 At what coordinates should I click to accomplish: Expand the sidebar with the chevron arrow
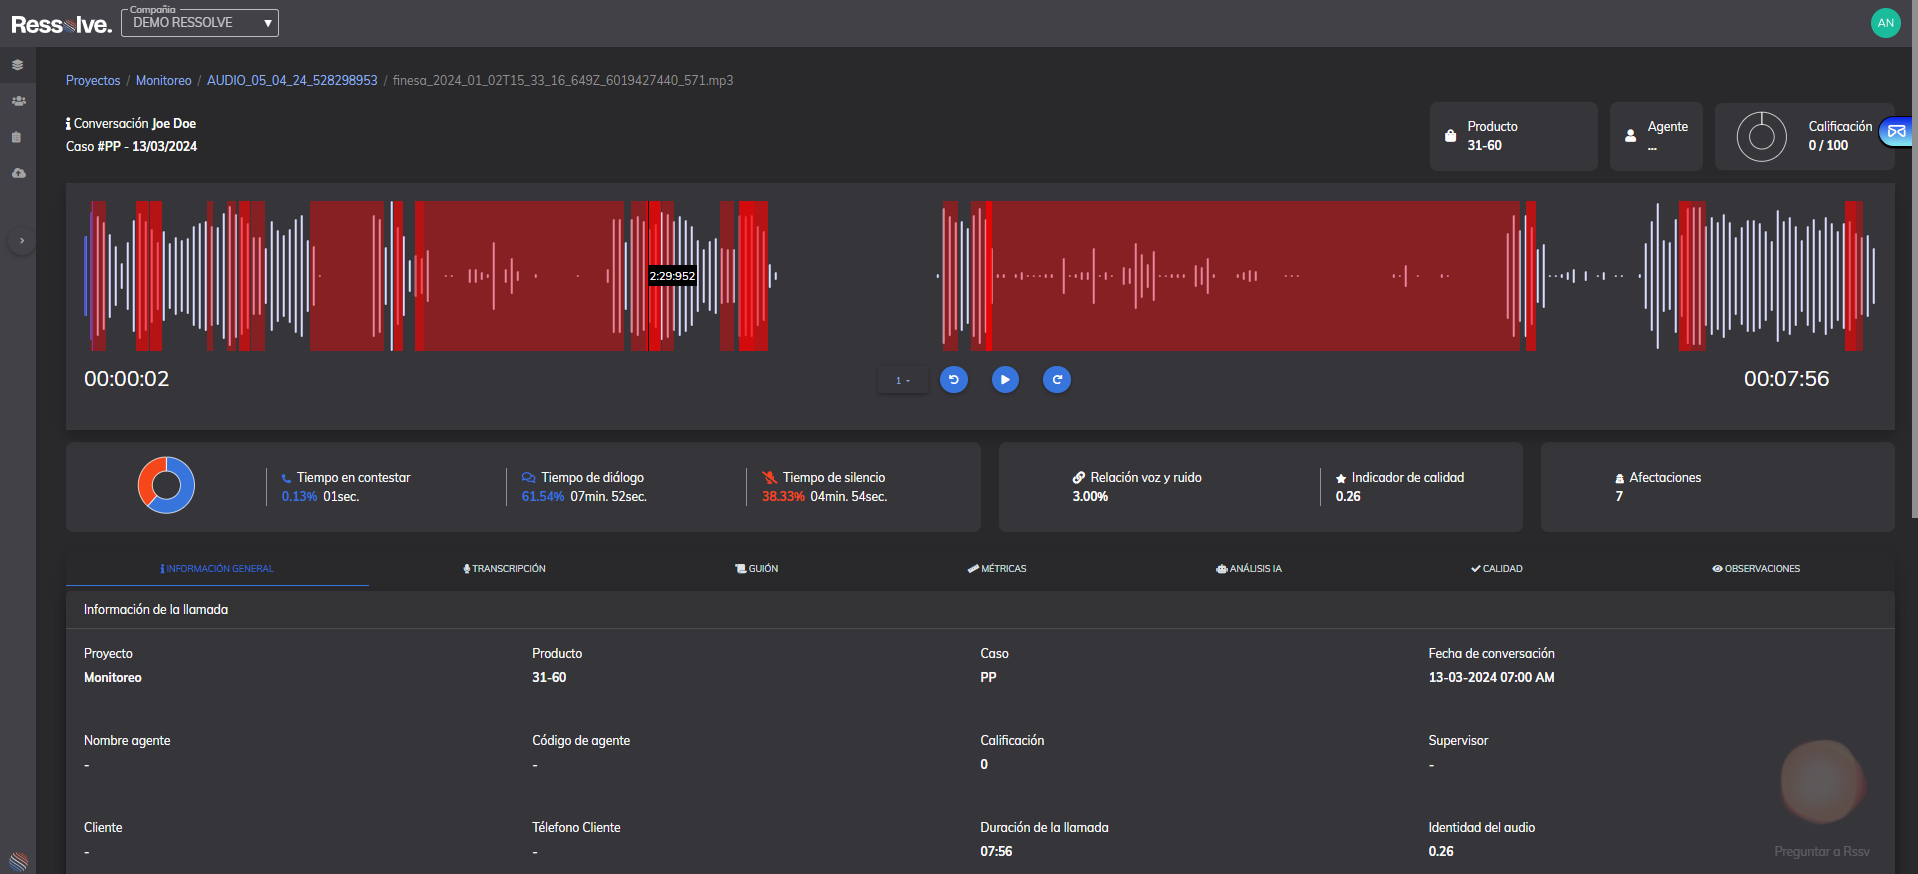21,241
